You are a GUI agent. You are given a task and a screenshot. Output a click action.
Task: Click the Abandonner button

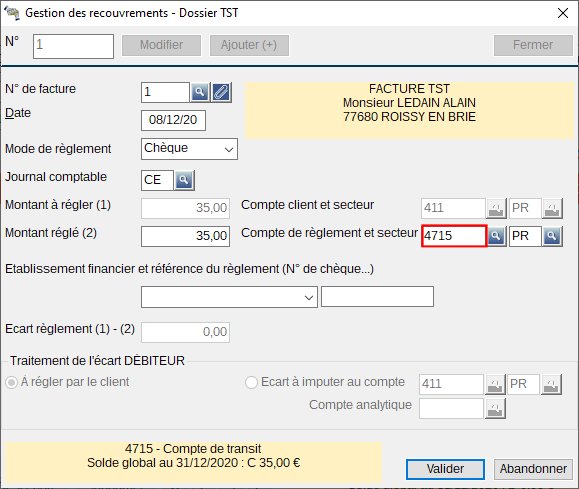pos(533,469)
